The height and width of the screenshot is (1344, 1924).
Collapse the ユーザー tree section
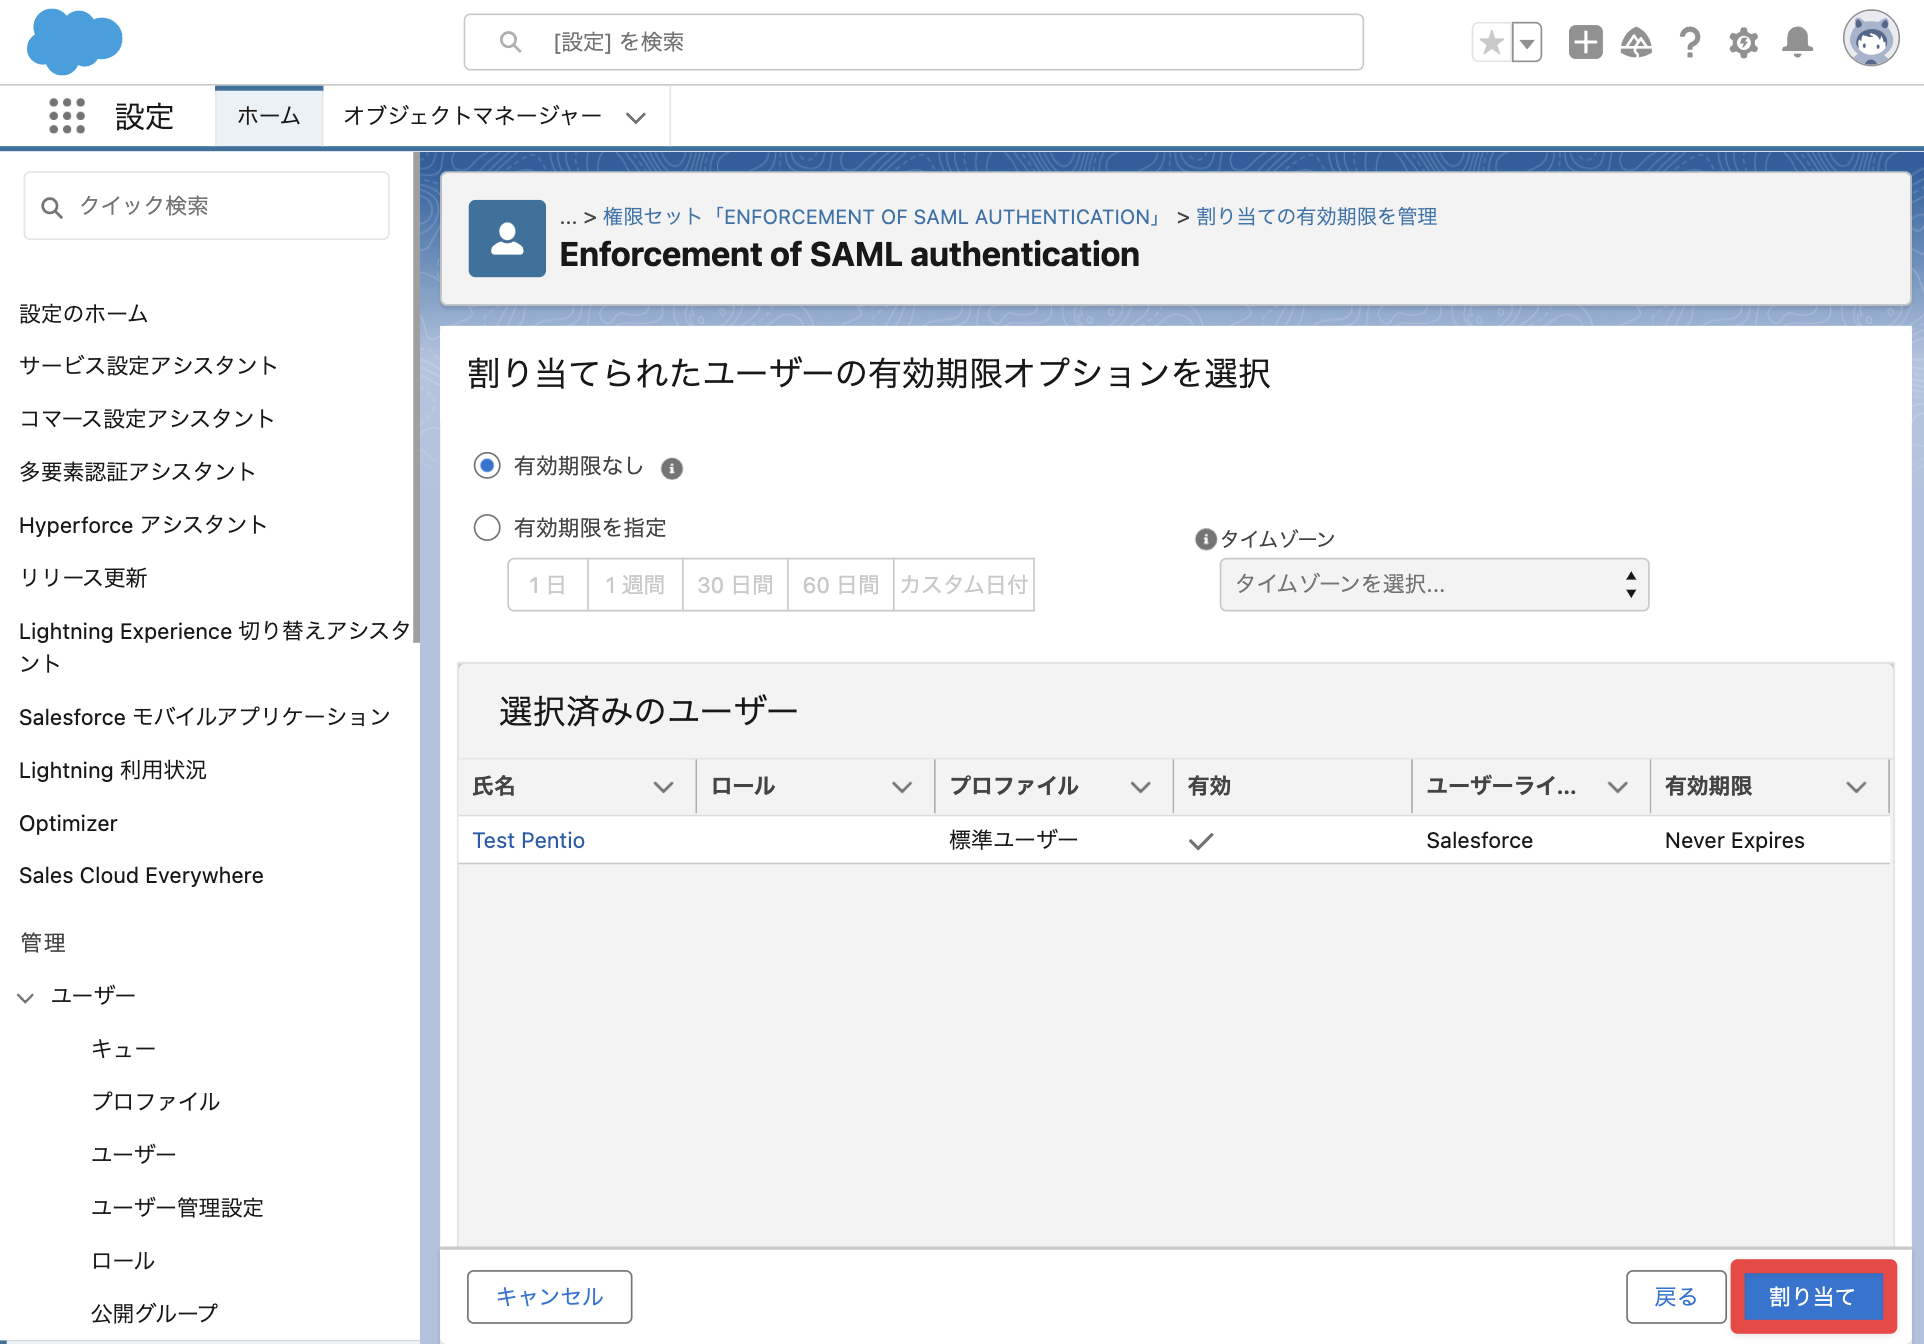click(x=26, y=997)
